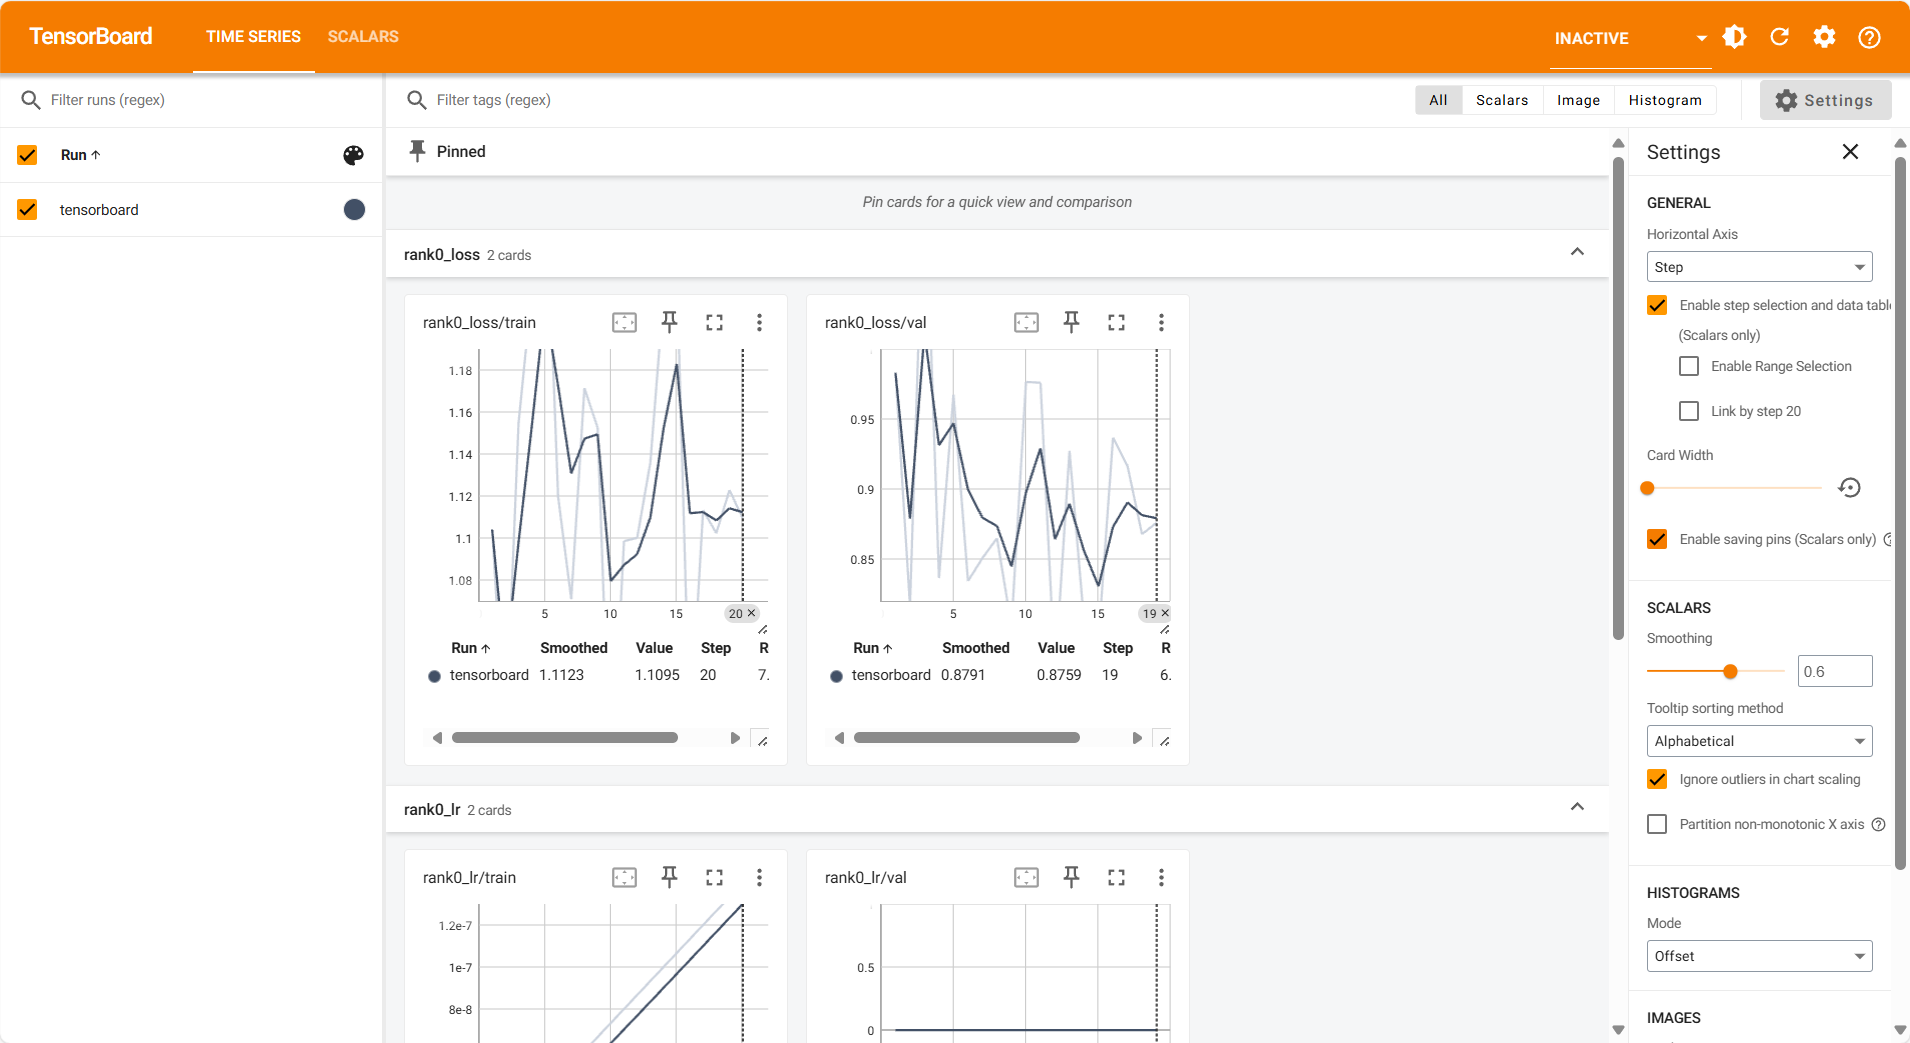Focus the Filter tags search field
1910x1043 pixels.
coord(900,100)
